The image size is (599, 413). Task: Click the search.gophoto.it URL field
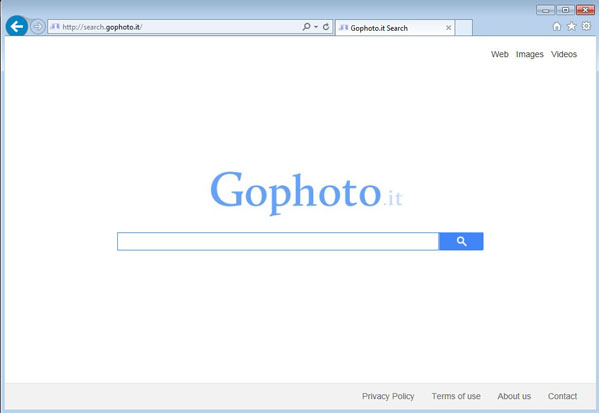coord(175,27)
